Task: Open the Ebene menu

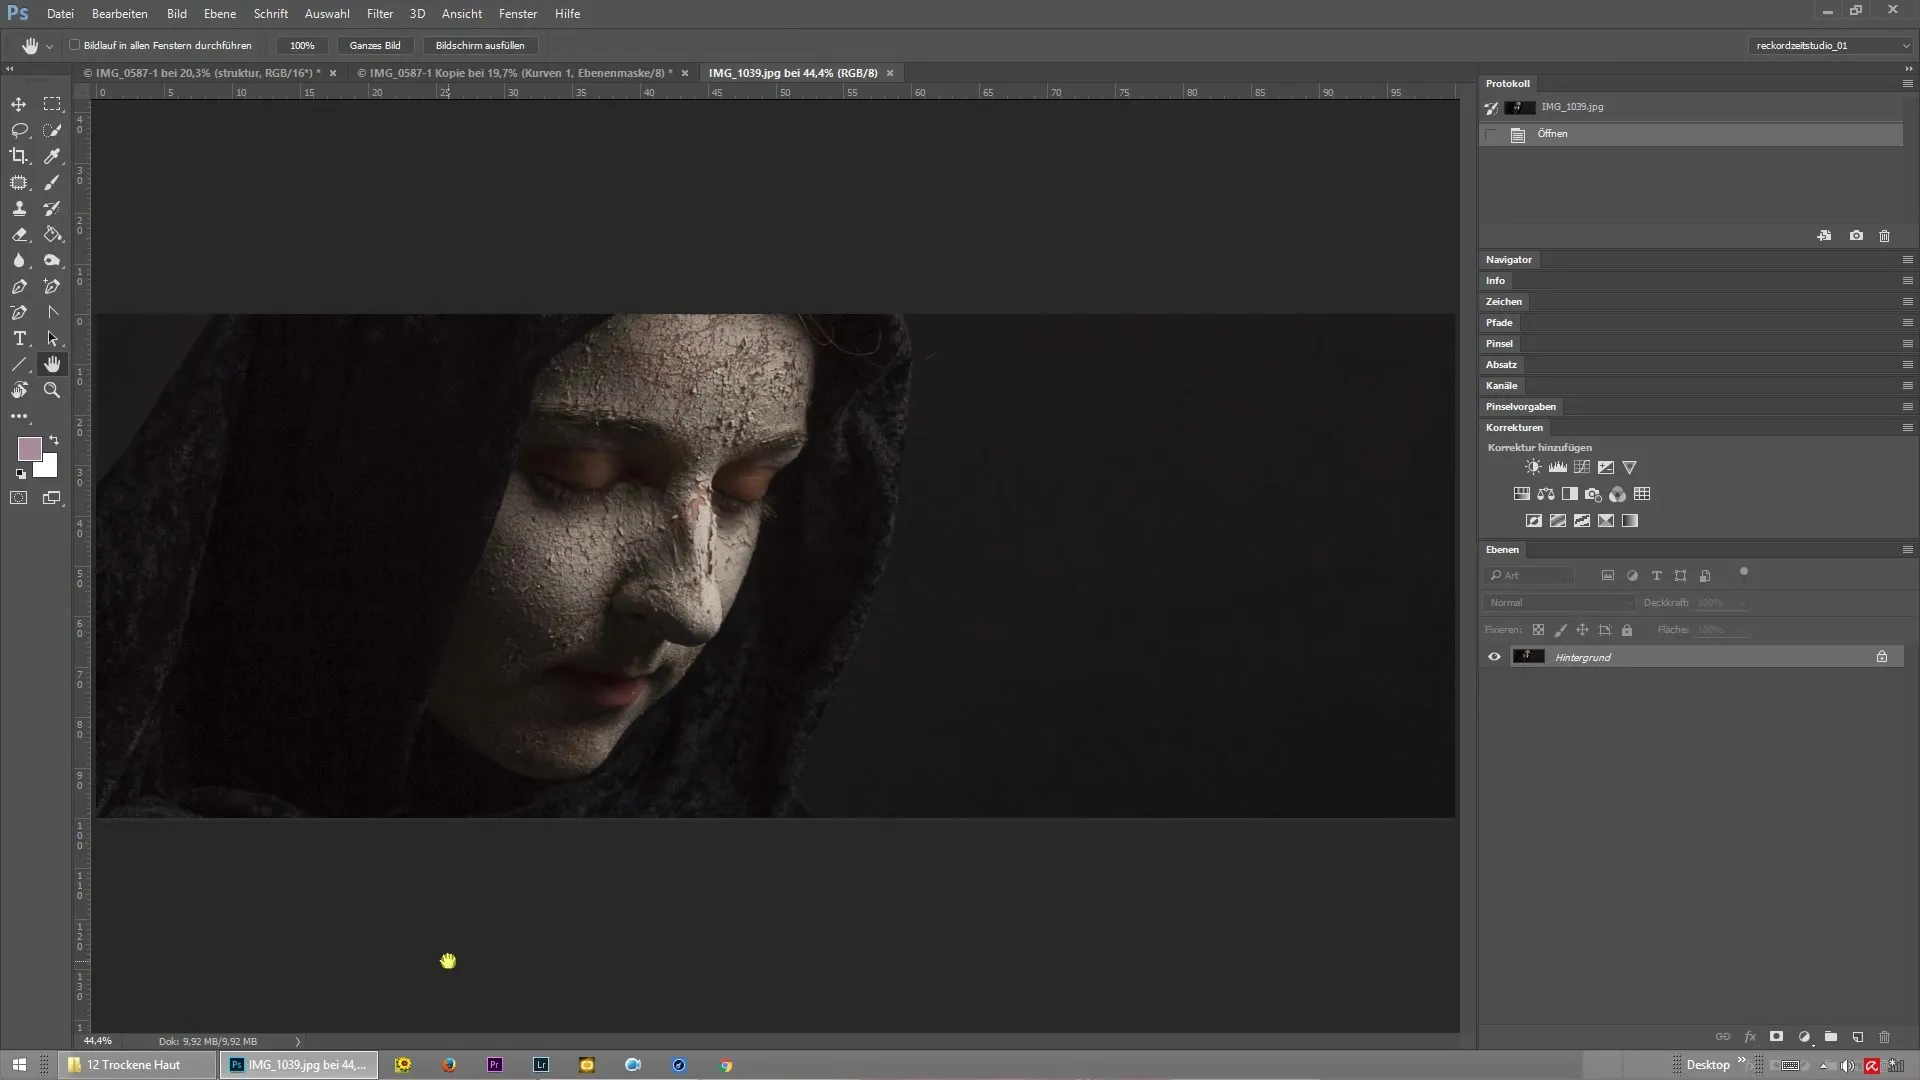Action: 220,14
